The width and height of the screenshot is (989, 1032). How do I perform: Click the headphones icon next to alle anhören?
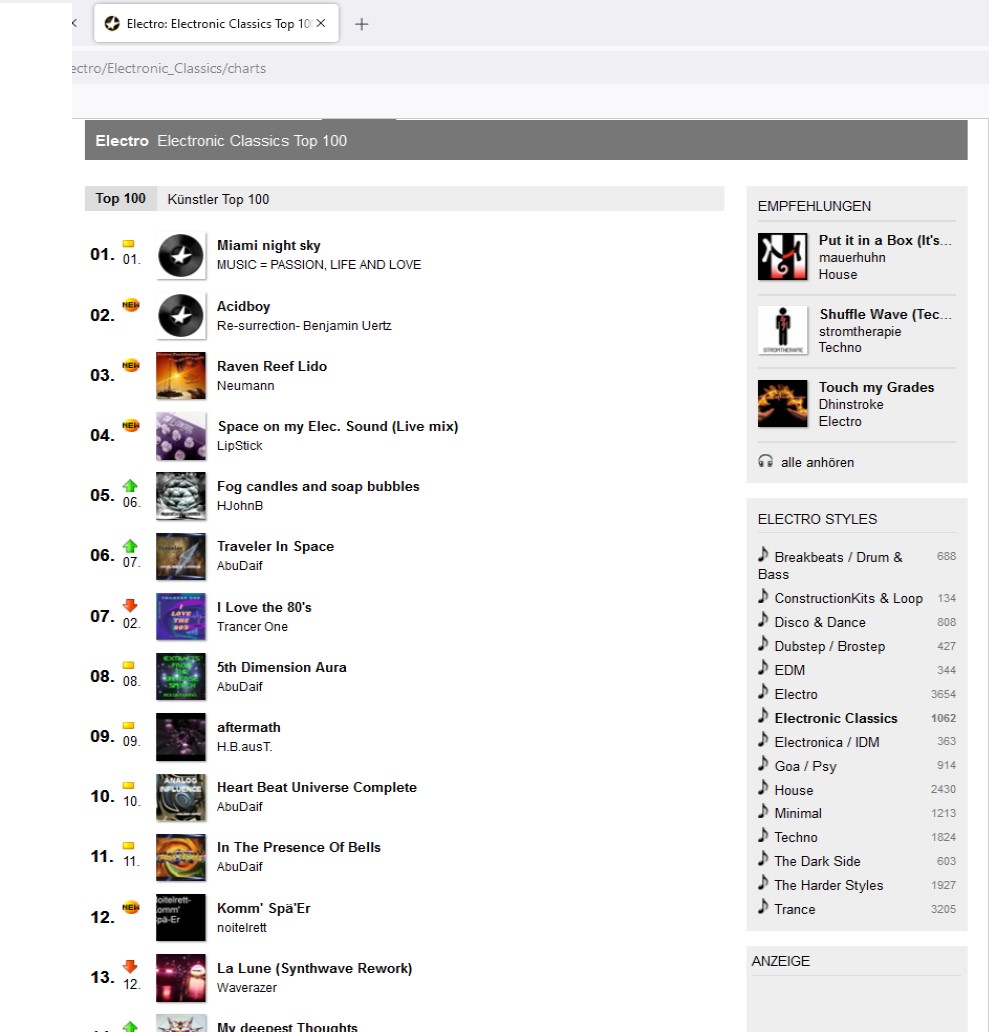[766, 462]
